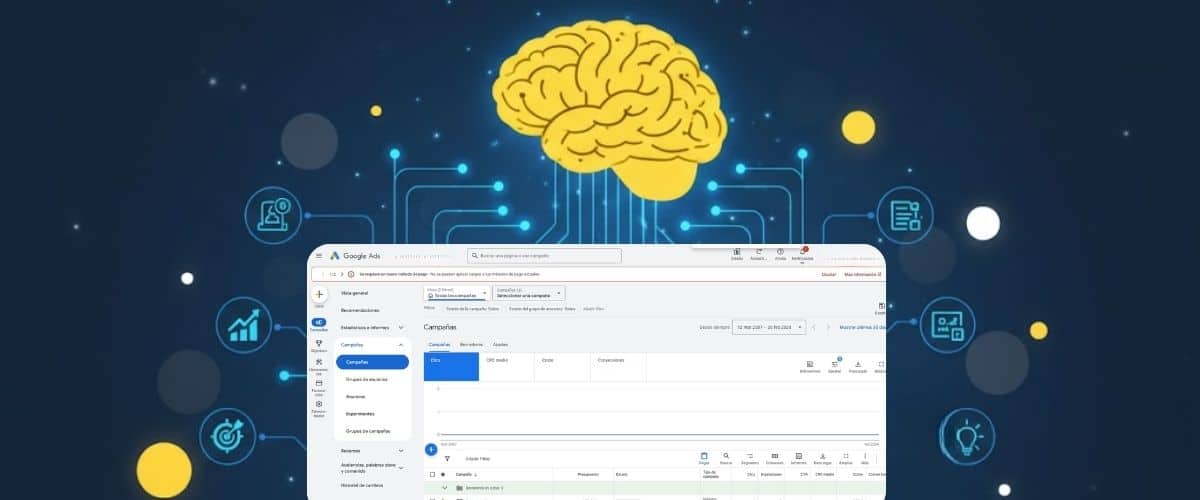Expand Estadísticas e informes section
Viewport: 1200px width, 500px height.
point(400,327)
